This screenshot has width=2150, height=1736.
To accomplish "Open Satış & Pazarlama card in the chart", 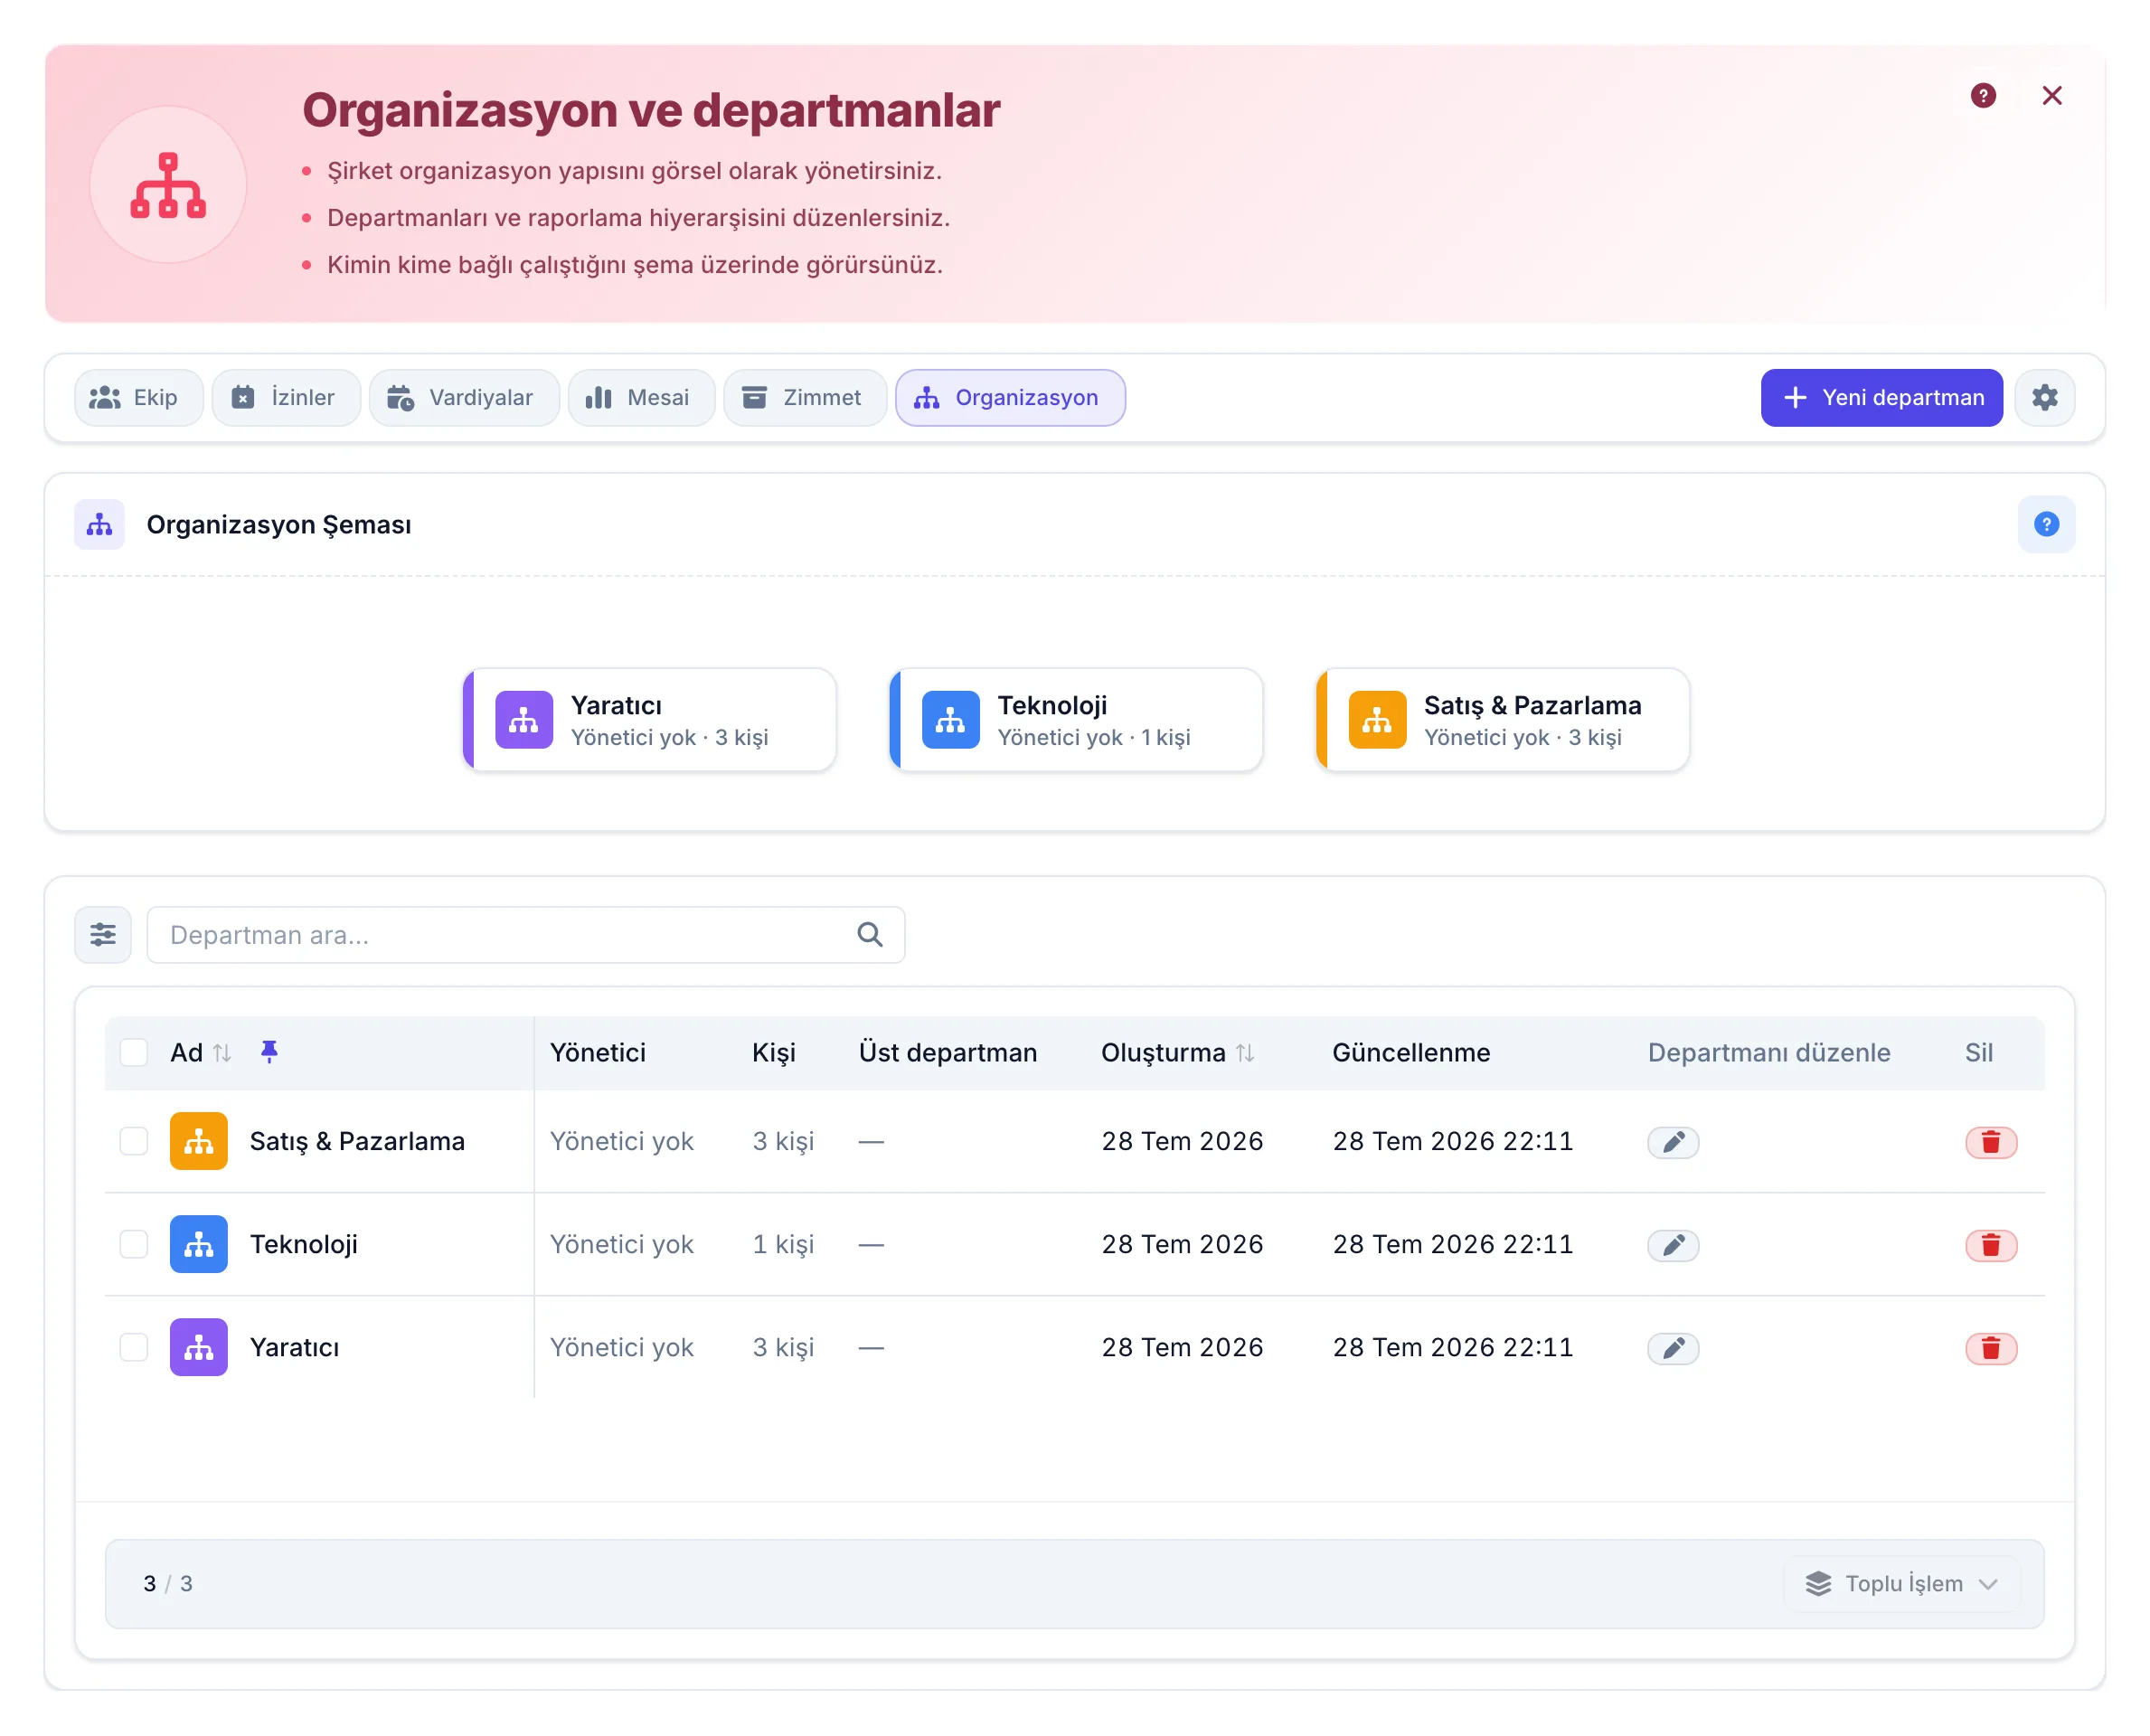I will (x=1502, y=720).
